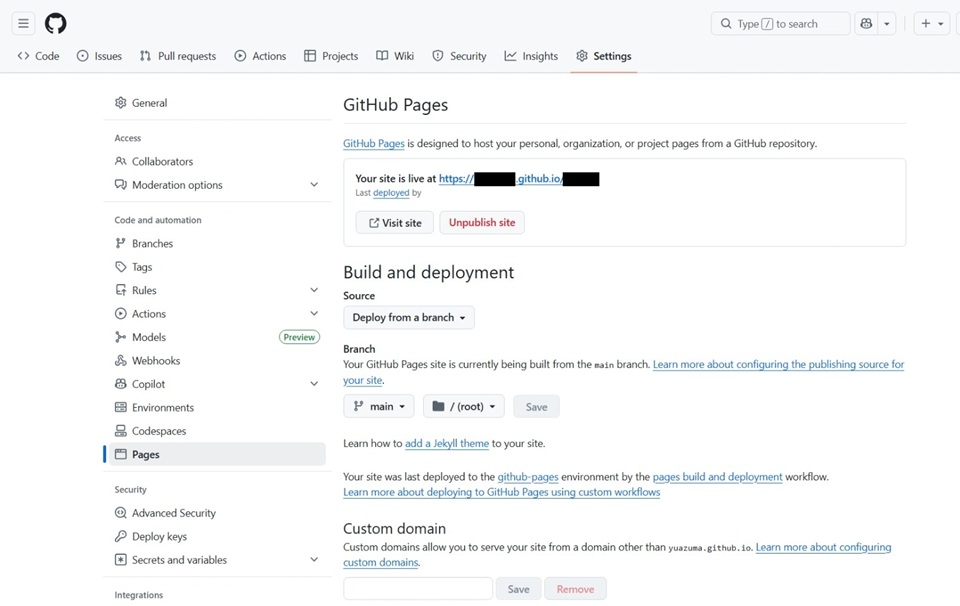Open the global navigation hamburger menu
The image size is (960, 606).
(x=23, y=23)
